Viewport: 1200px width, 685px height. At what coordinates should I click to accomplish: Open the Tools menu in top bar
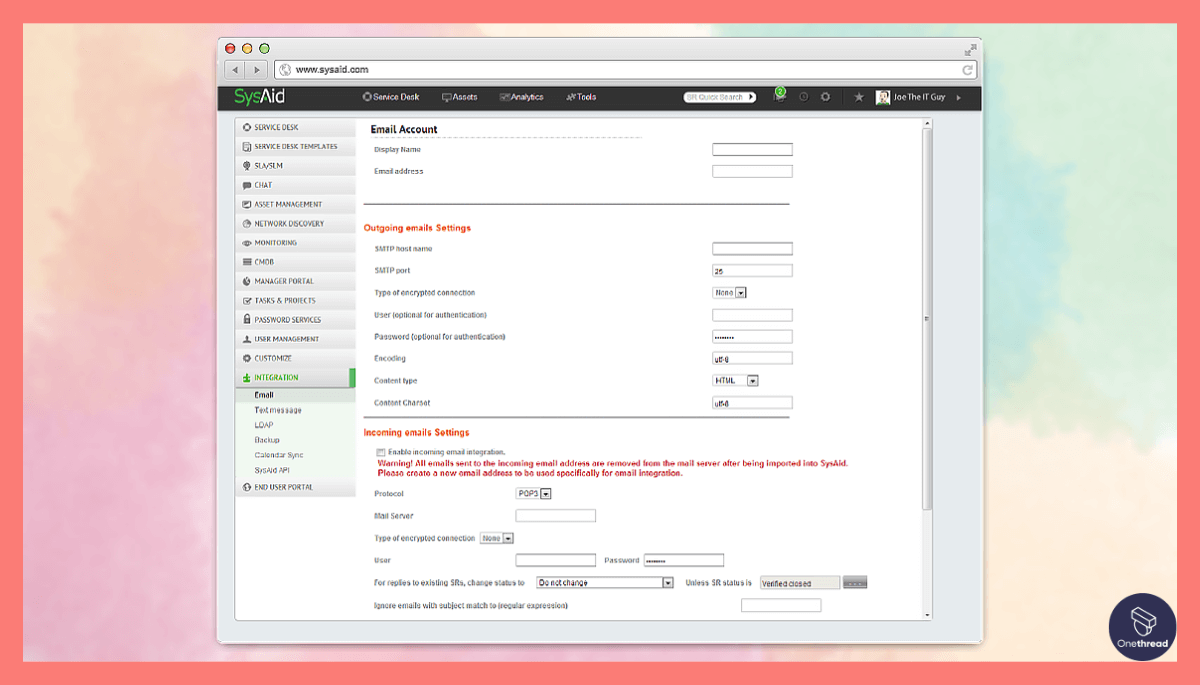(584, 97)
